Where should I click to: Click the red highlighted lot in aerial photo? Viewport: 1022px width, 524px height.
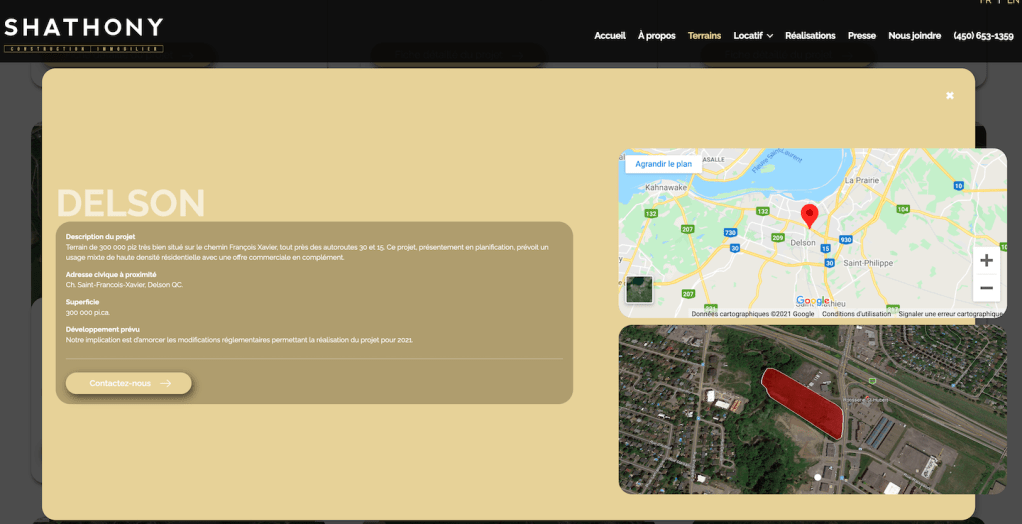click(x=803, y=400)
